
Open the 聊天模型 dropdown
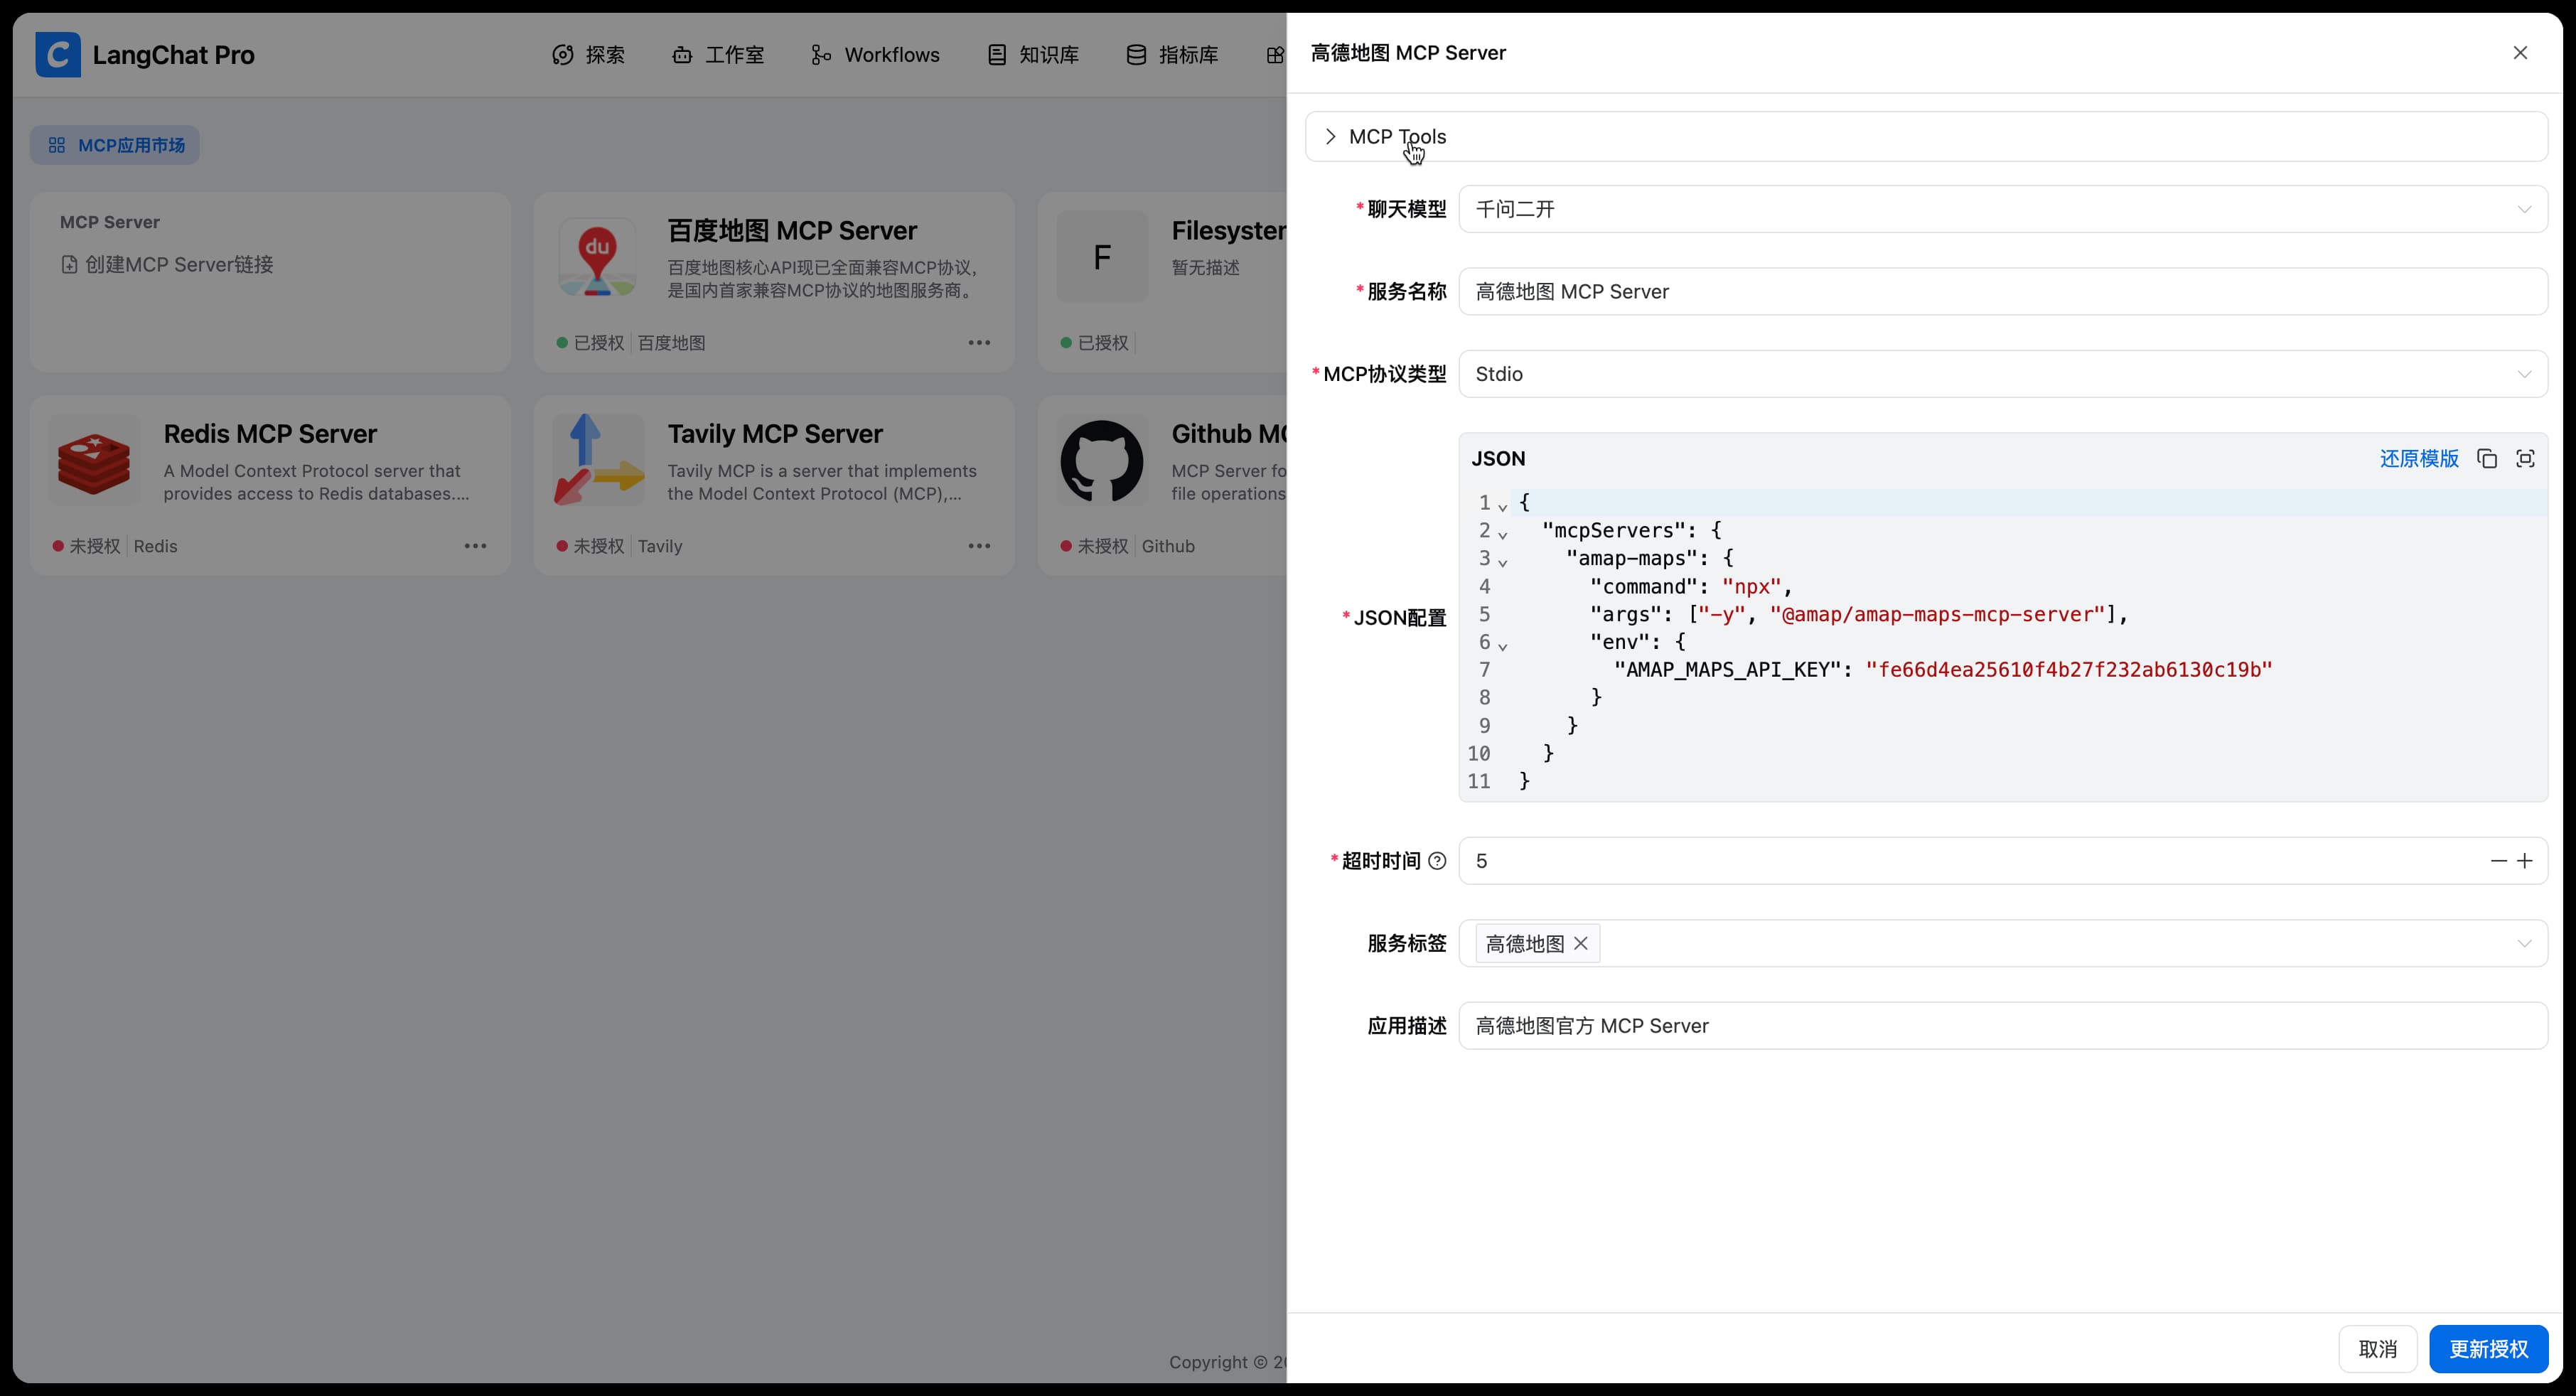click(2003, 209)
